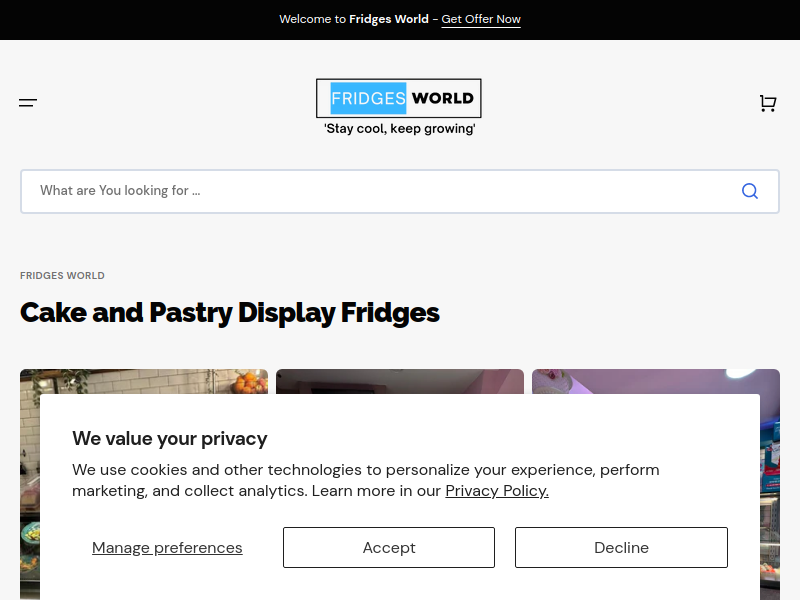Click the 'We value your privacy' heading

169,438
